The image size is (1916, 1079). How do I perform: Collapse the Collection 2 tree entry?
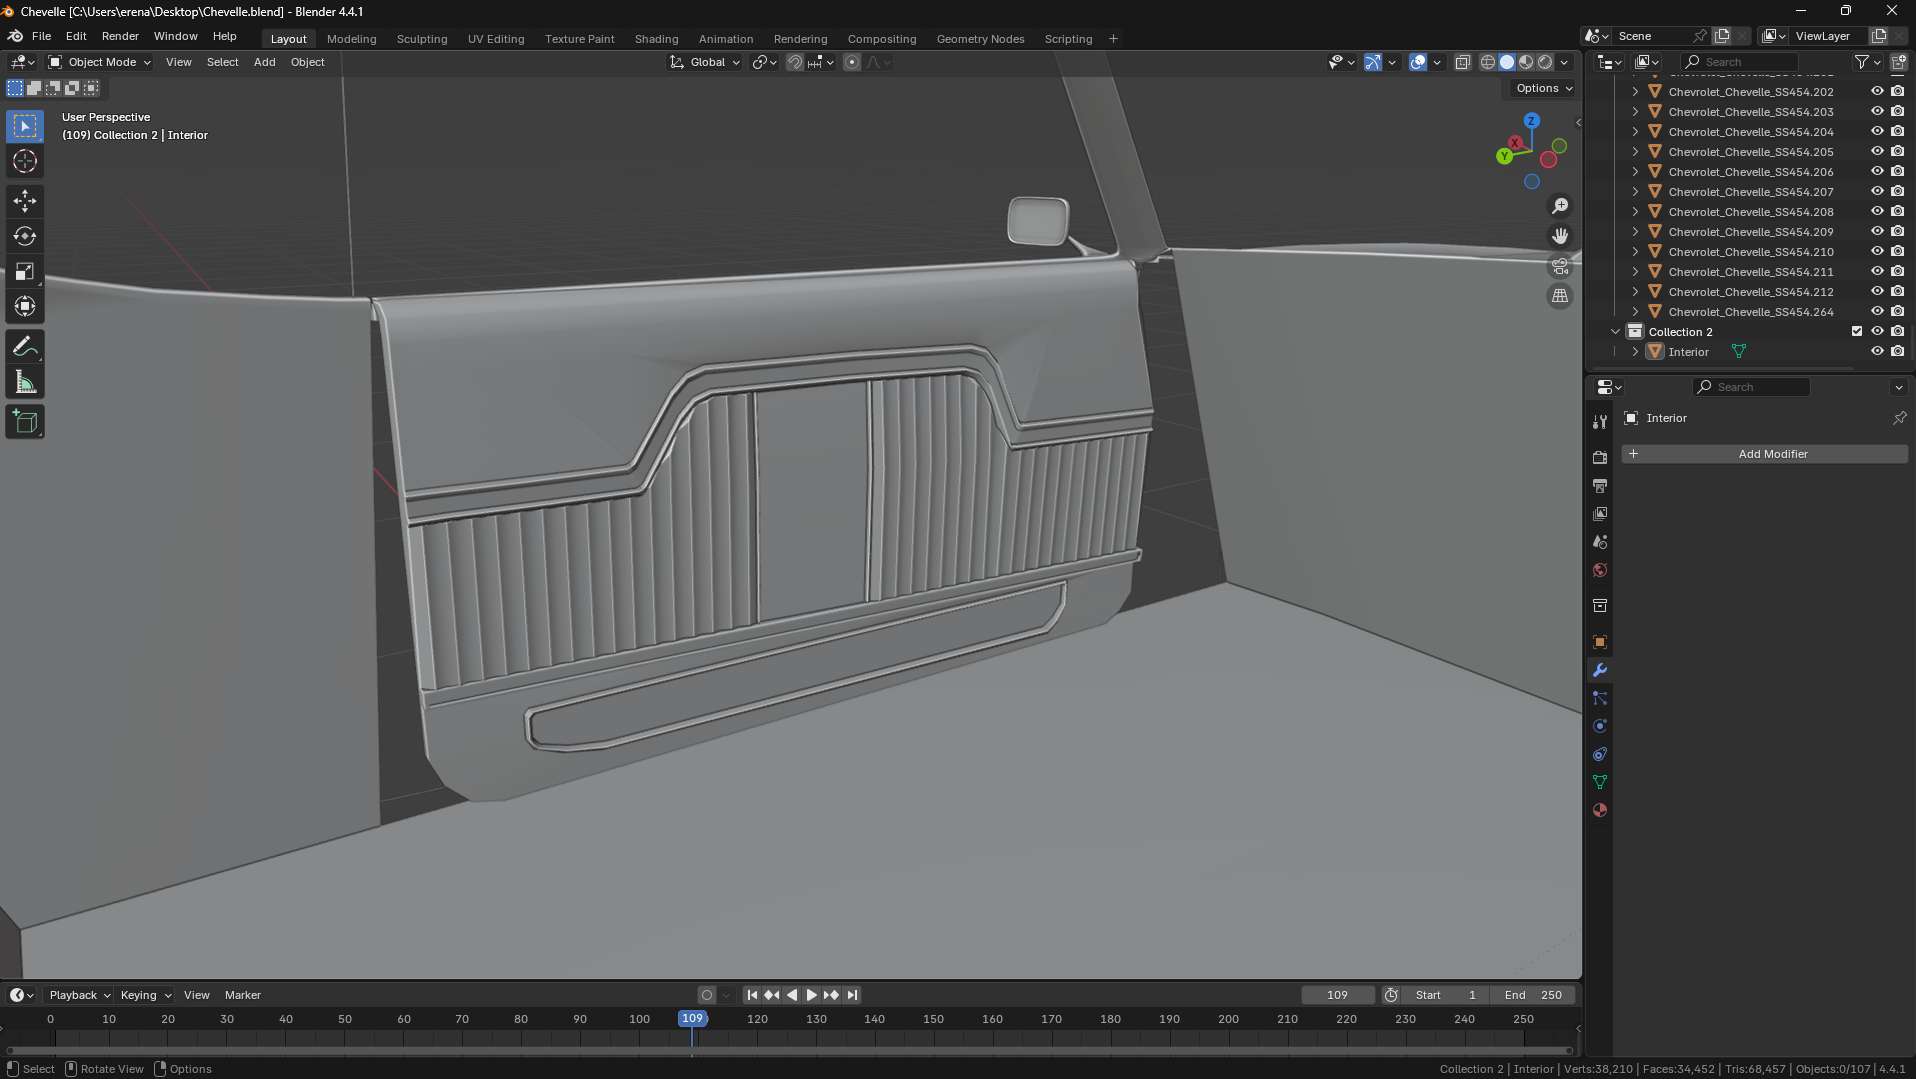[x=1615, y=332]
